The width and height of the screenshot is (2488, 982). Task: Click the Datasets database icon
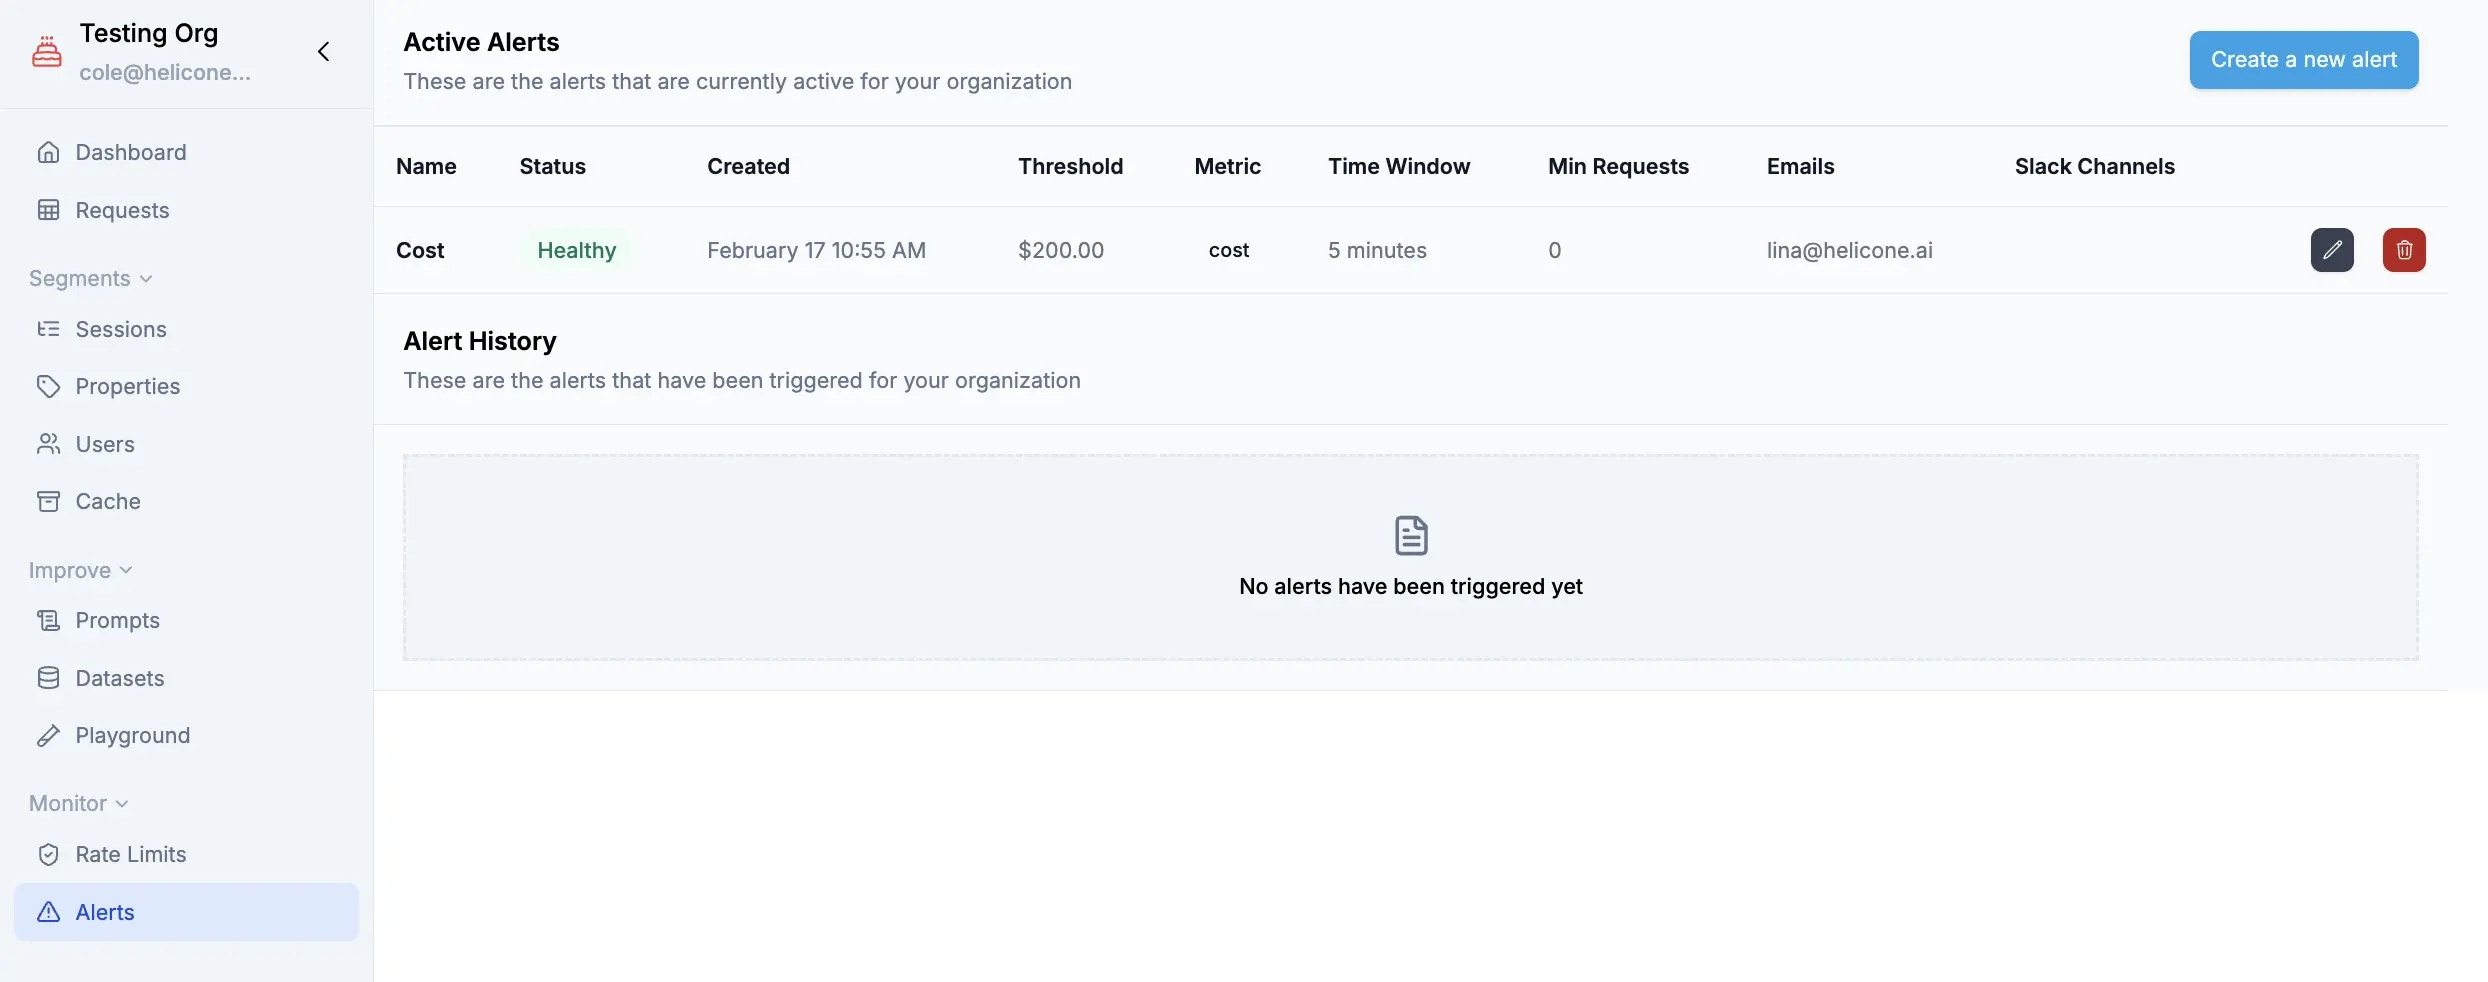click(48, 678)
